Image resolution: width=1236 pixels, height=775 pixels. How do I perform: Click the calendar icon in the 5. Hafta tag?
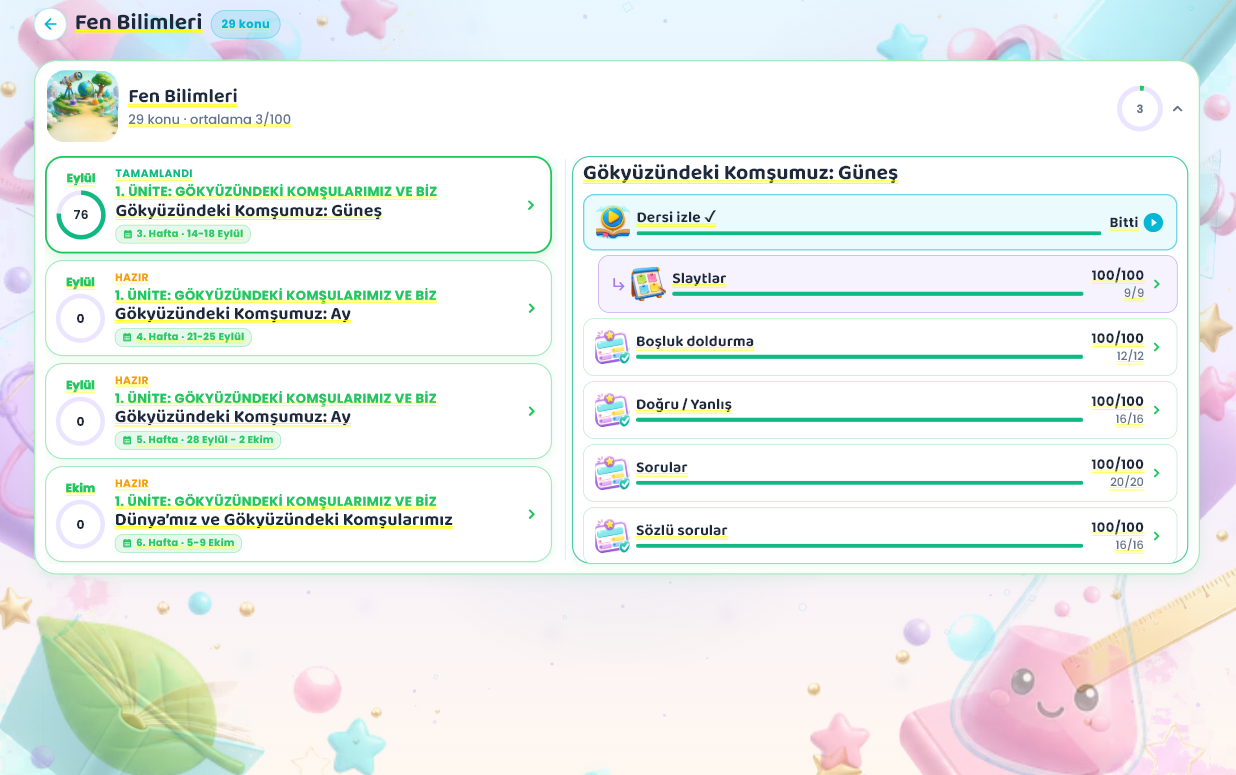[x=127, y=440]
